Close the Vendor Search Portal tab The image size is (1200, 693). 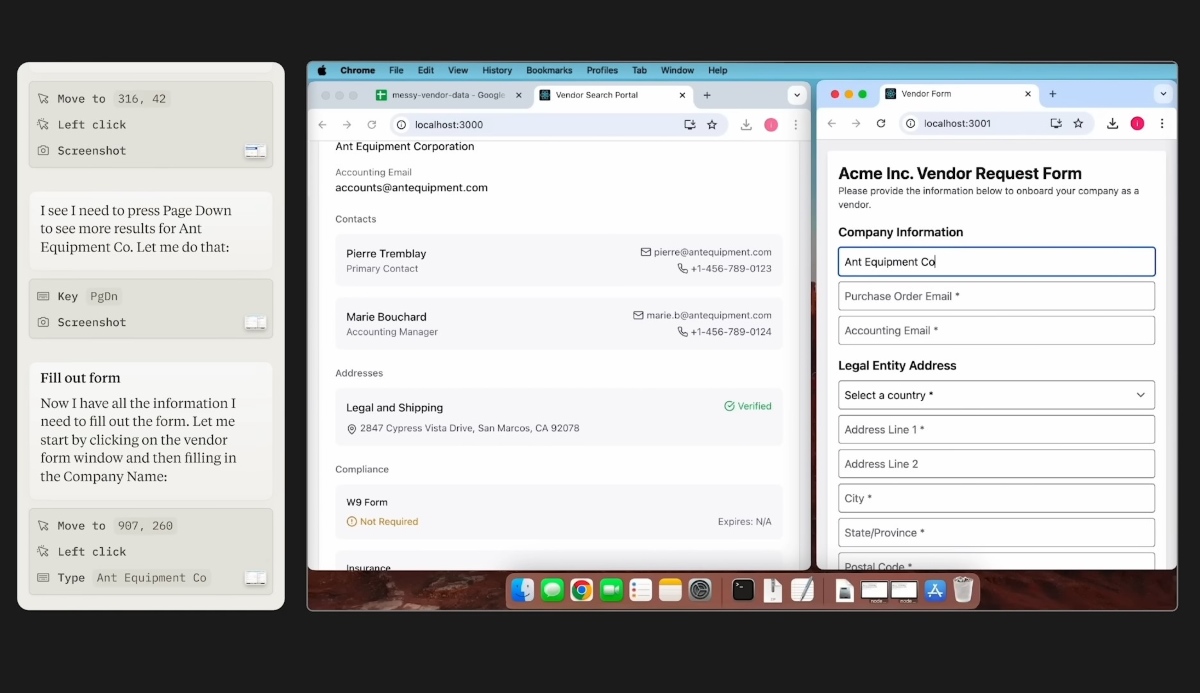[683, 95]
